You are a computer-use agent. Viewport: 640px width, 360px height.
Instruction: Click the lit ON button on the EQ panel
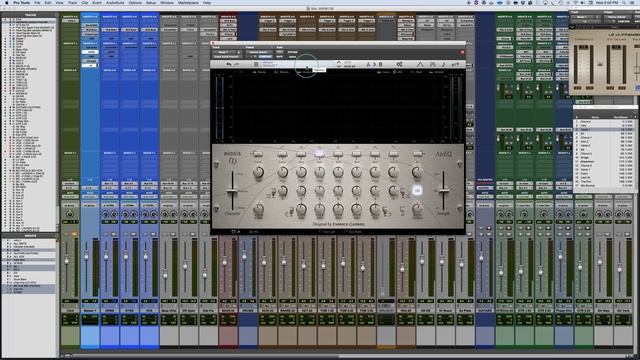pyautogui.click(x=417, y=190)
